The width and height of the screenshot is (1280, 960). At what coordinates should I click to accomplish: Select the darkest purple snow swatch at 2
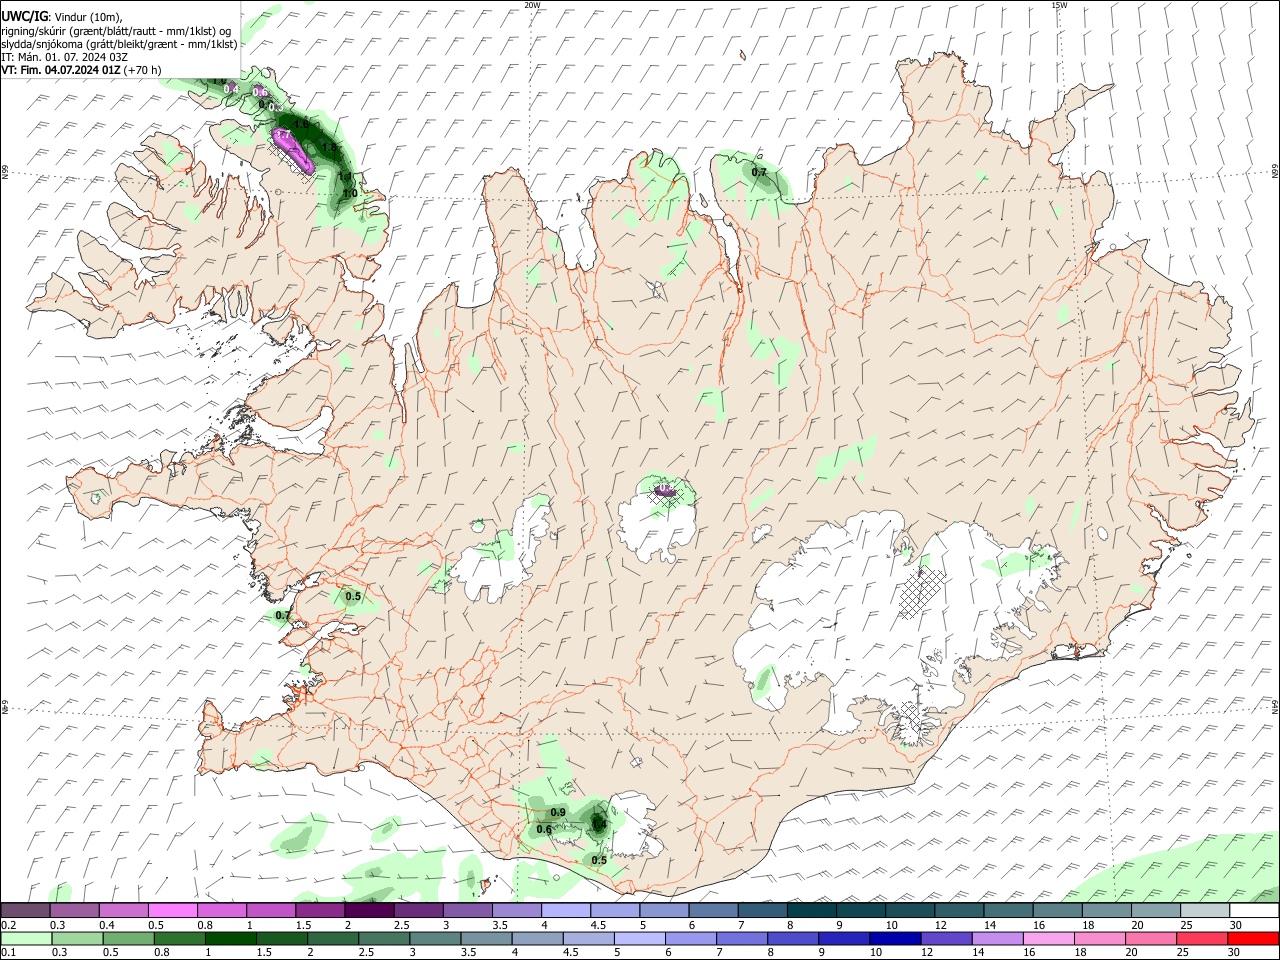[x=369, y=911]
